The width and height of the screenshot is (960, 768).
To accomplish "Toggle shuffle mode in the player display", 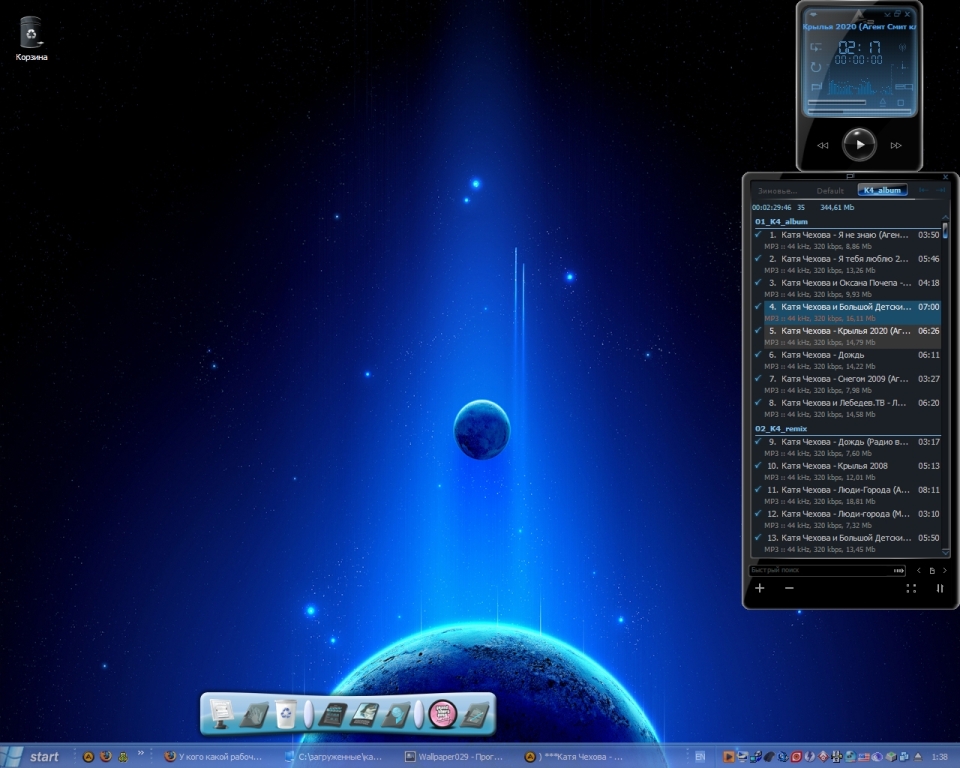I will tap(816, 47).
